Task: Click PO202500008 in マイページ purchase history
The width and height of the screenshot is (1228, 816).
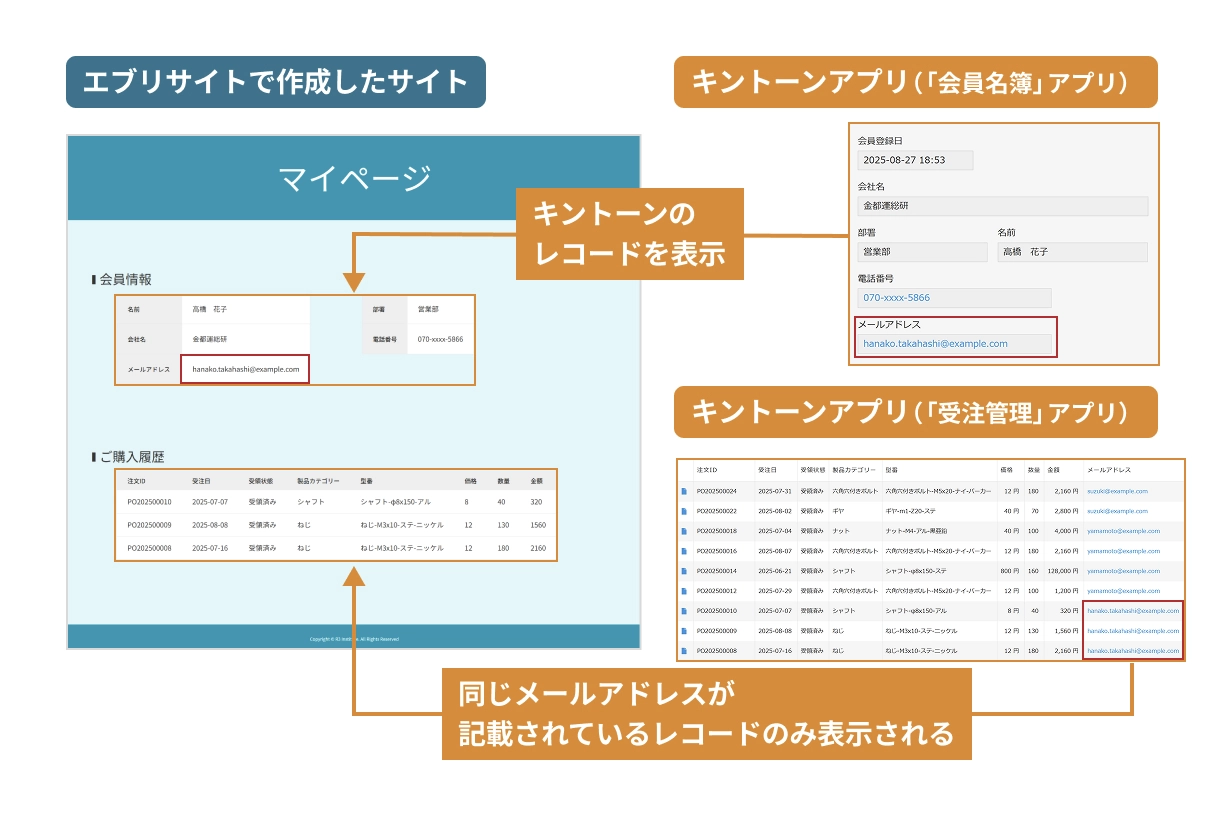Action: pos(150,548)
